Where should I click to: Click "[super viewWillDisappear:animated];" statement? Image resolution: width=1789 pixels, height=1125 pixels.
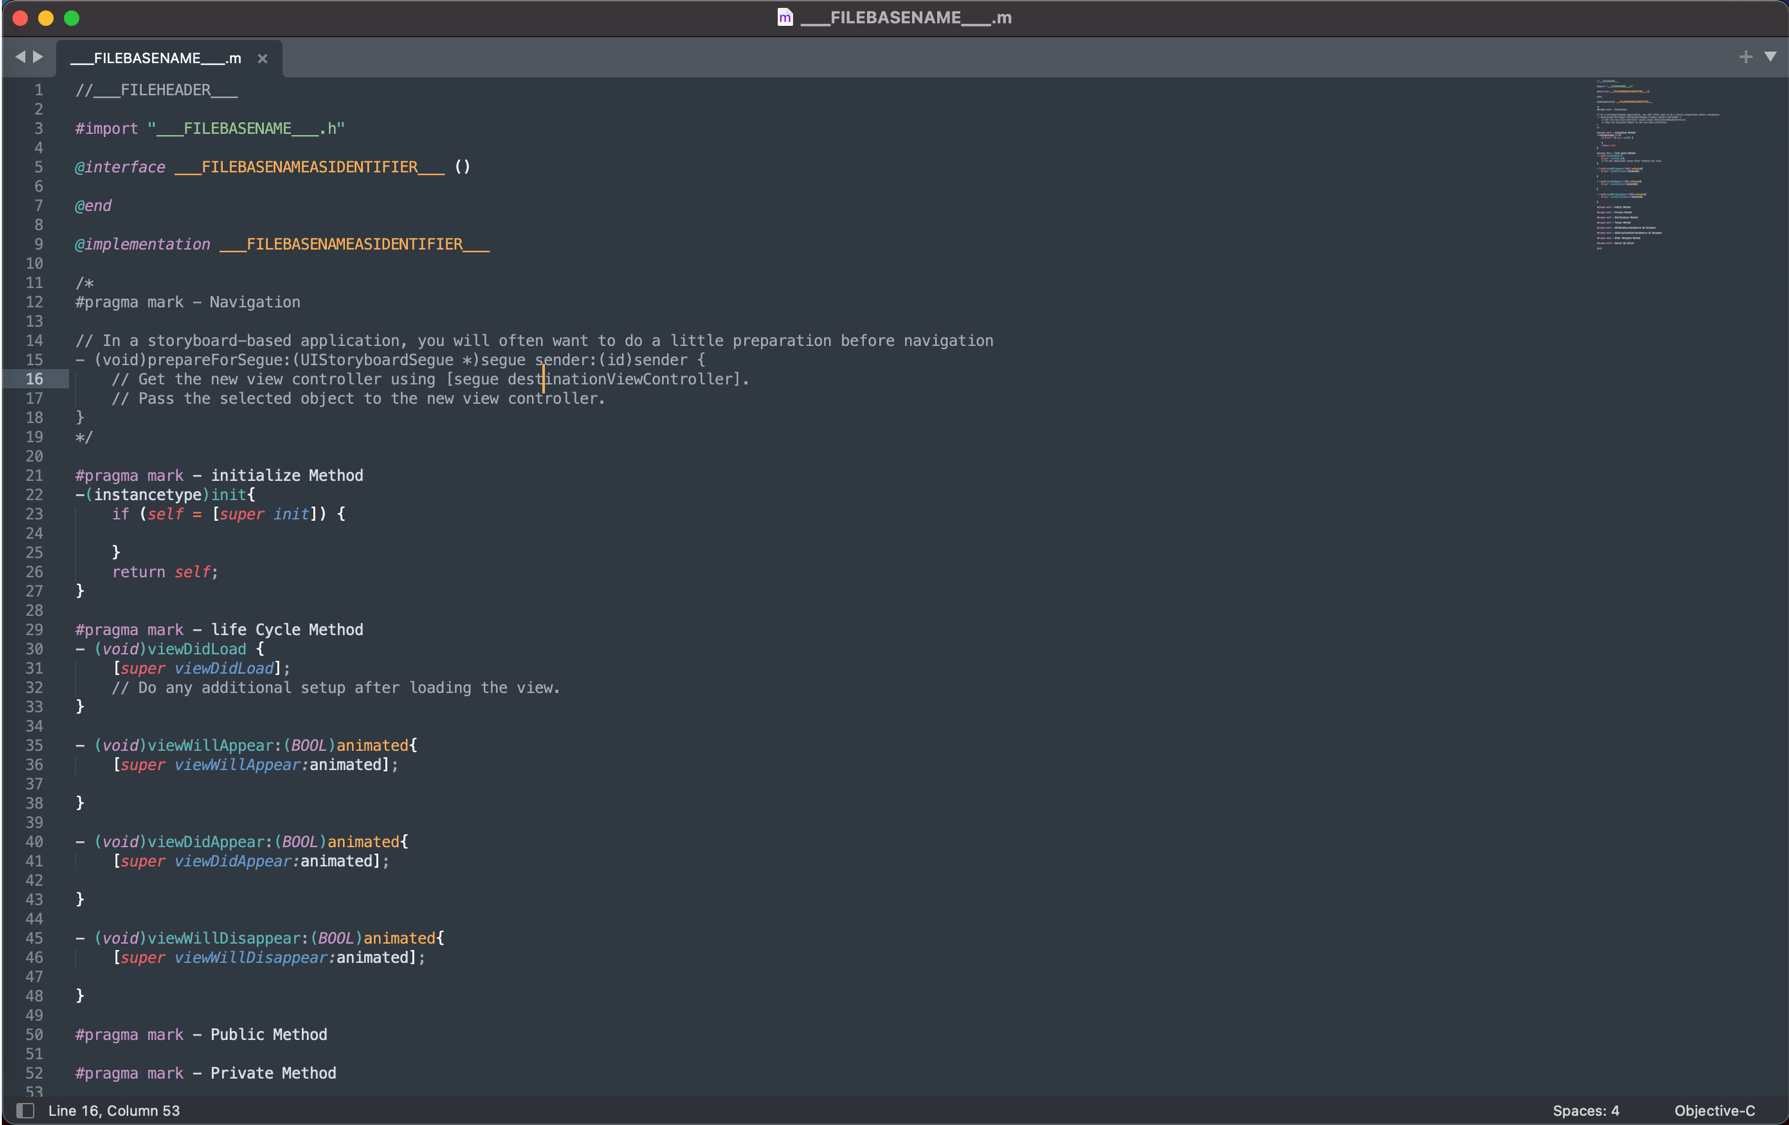pyautogui.click(x=269, y=958)
